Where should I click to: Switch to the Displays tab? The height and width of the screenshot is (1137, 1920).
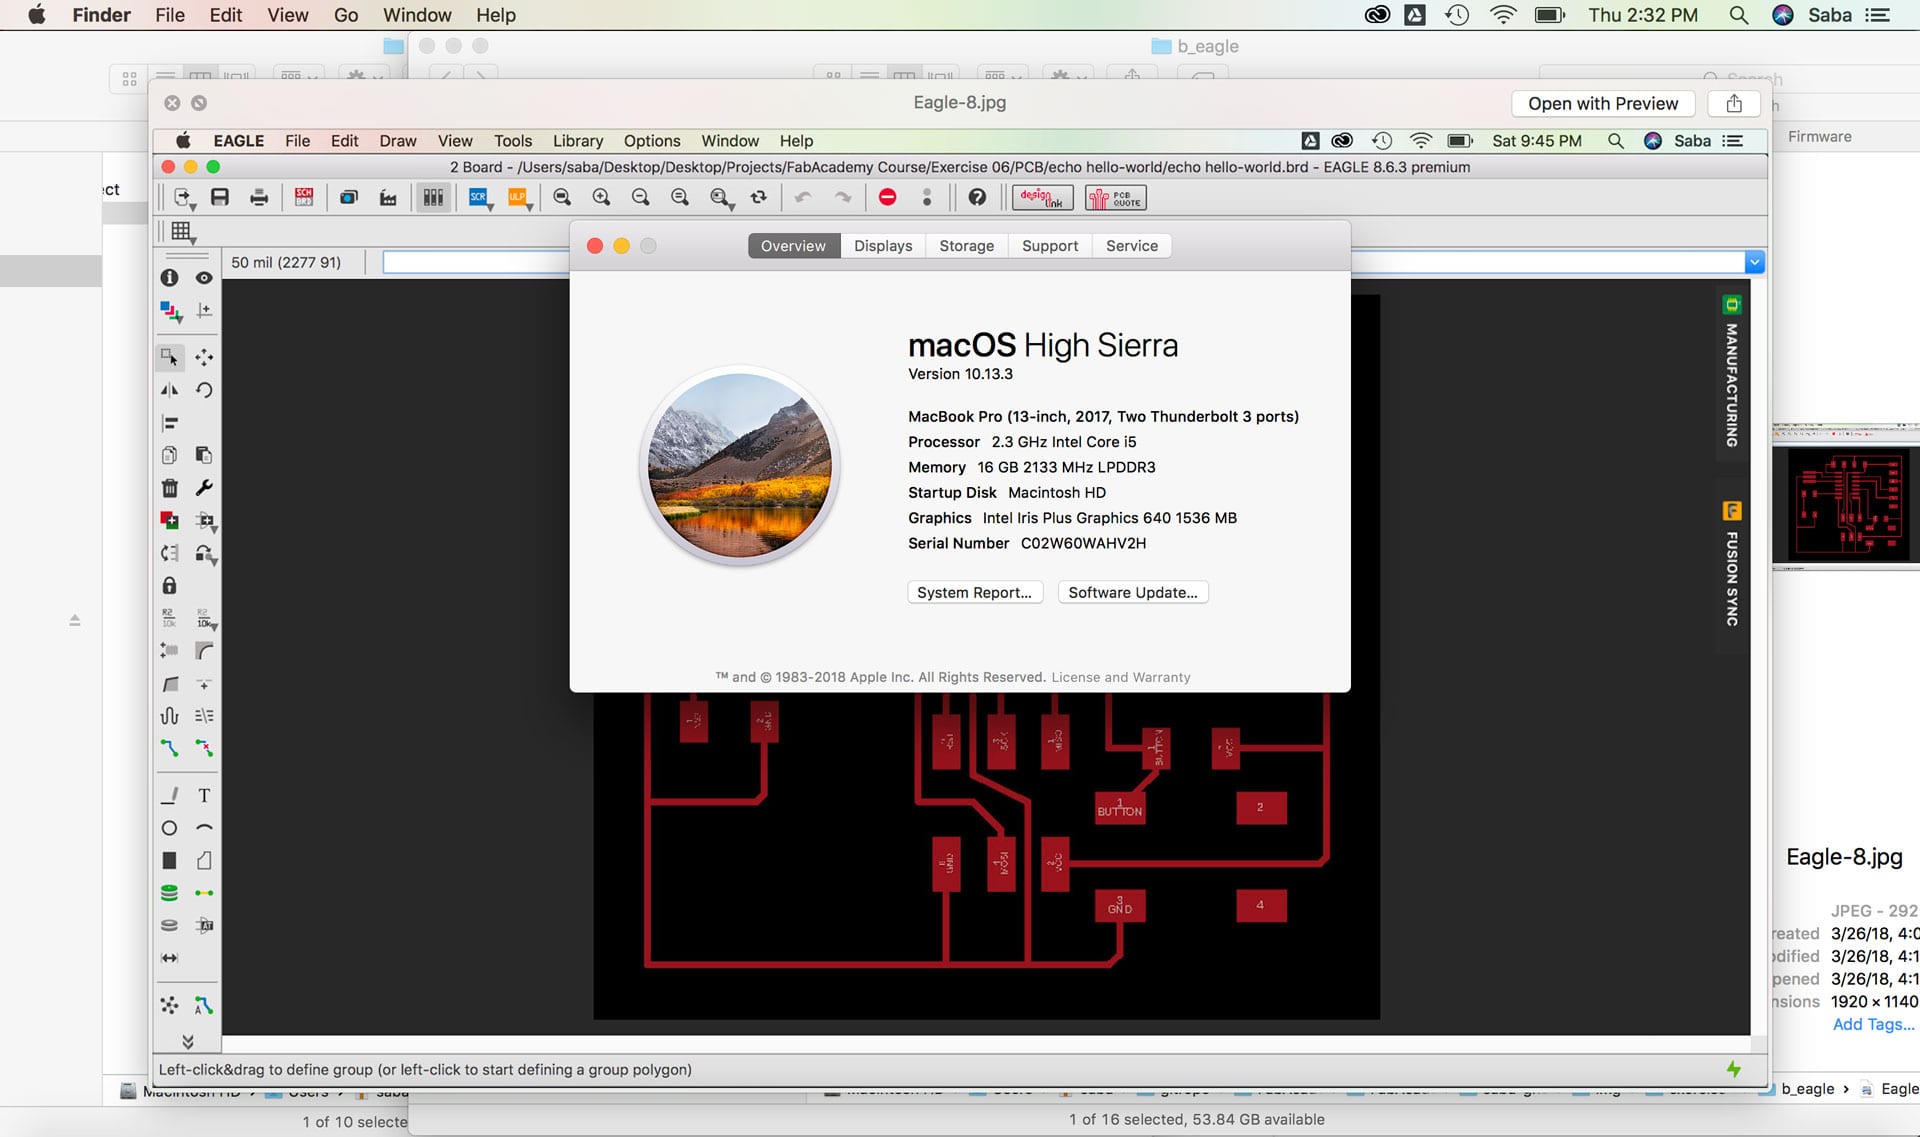pyautogui.click(x=883, y=246)
